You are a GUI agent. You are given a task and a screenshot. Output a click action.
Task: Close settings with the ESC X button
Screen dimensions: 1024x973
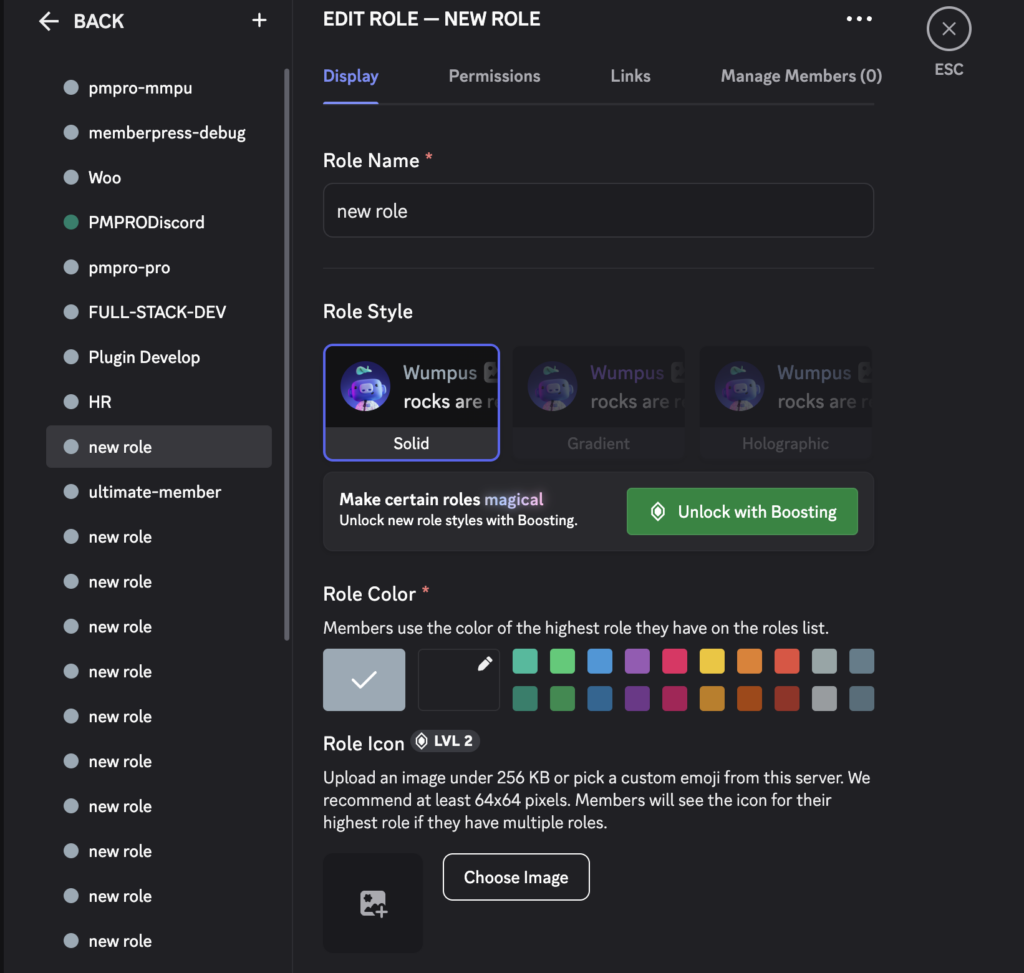(x=948, y=29)
